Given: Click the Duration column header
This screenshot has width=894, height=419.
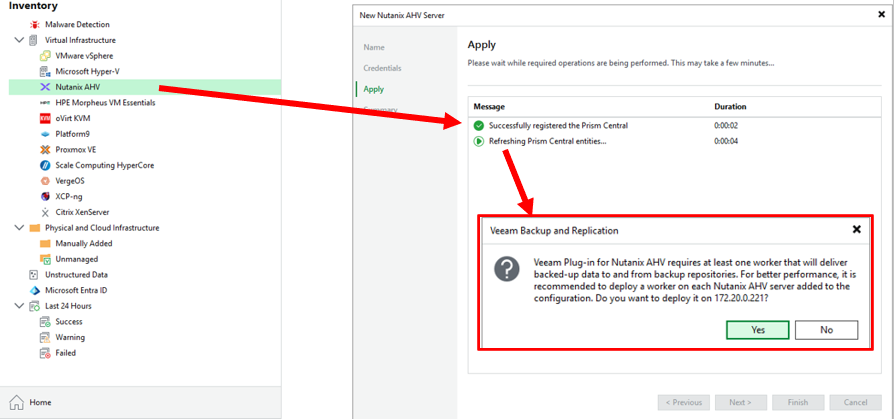Looking at the screenshot, I should 730,107.
